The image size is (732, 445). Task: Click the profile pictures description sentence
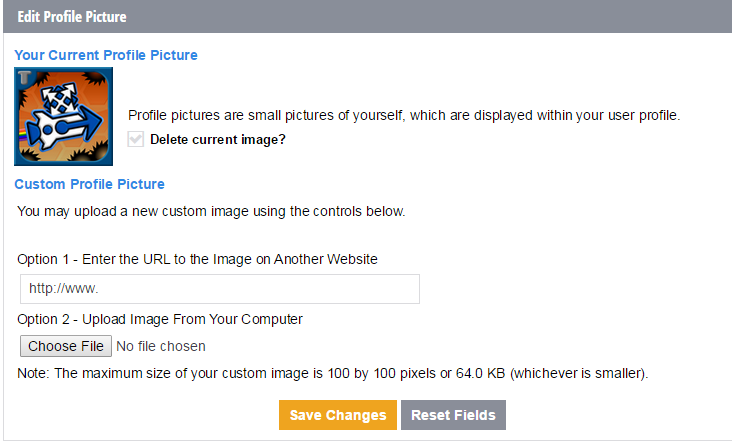click(x=404, y=115)
